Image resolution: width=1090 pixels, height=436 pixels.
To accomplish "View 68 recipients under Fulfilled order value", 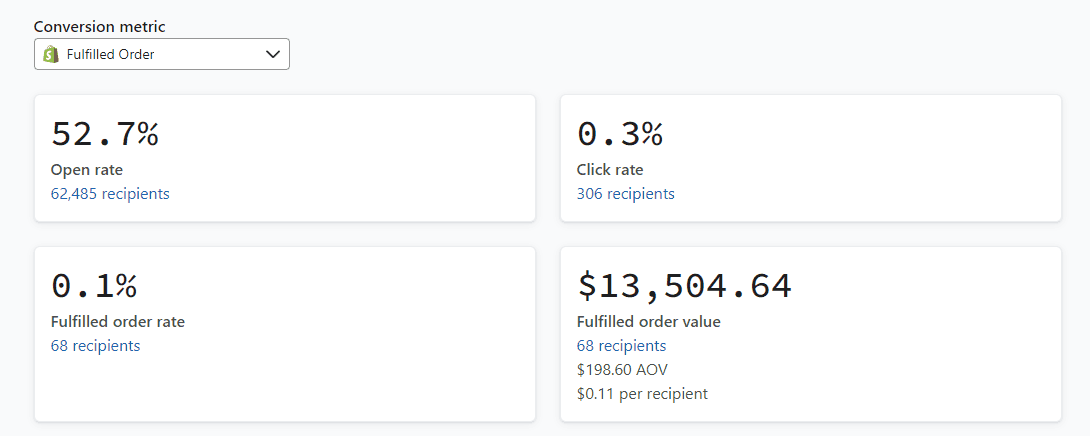I will (x=621, y=346).
